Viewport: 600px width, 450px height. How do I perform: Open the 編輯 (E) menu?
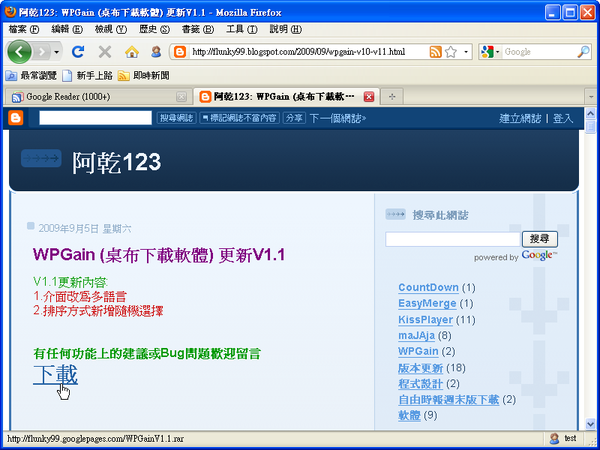(67, 29)
